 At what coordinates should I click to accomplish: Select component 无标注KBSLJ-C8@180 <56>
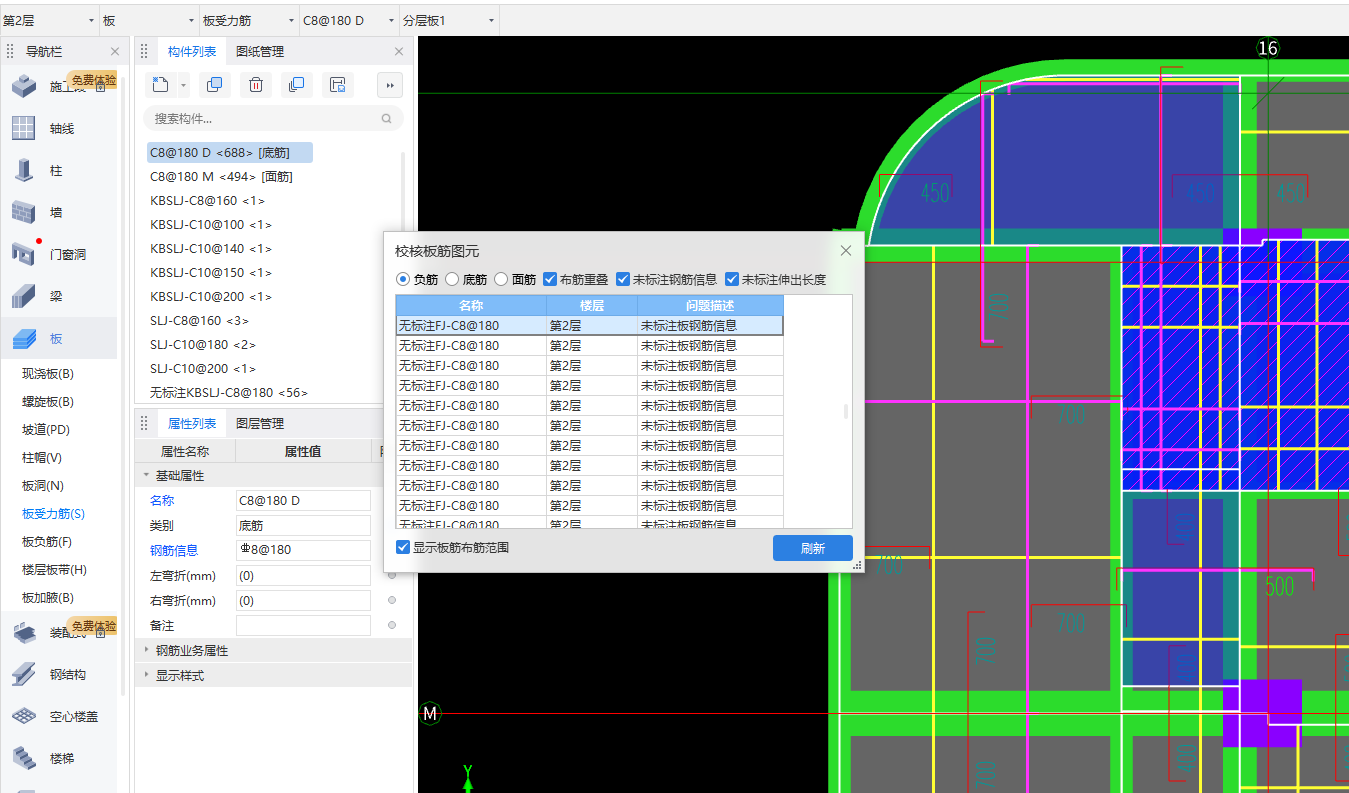point(229,393)
